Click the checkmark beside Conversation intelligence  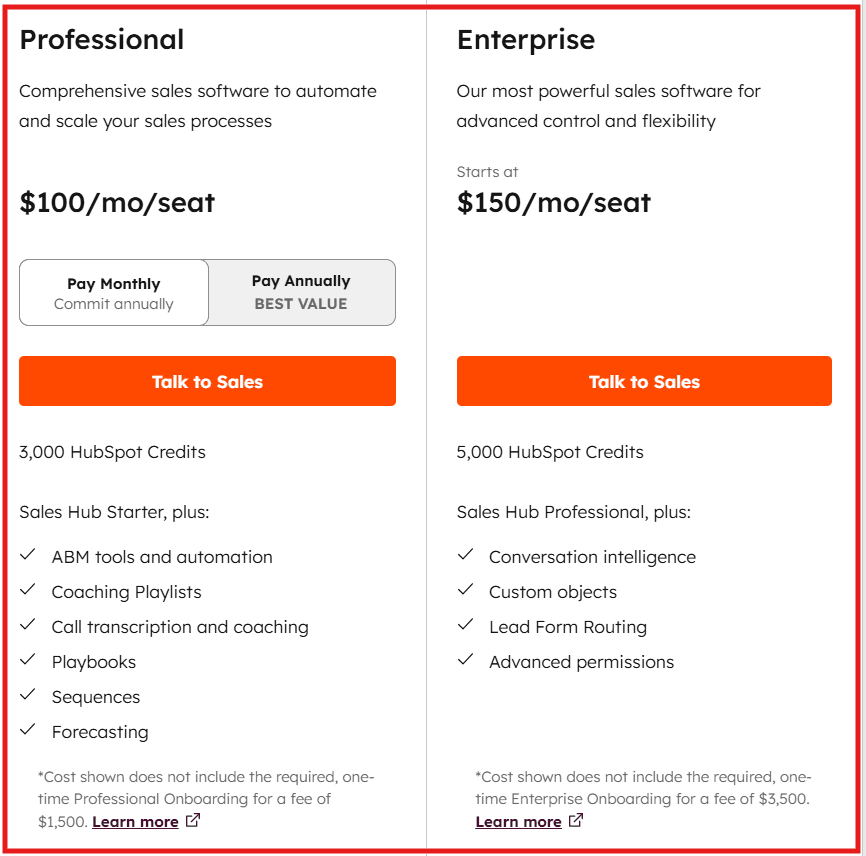465,556
